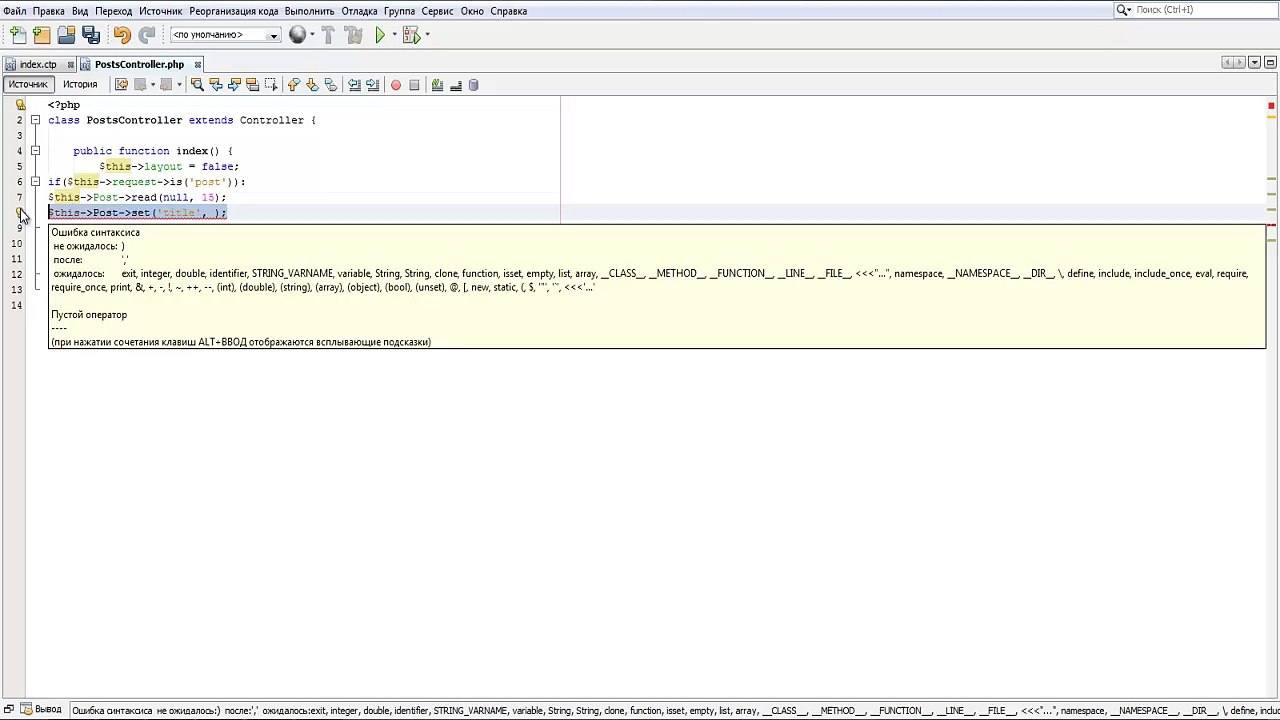The image size is (1280, 720).
Task: Toggle rectangular selection mode
Action: pos(271,85)
